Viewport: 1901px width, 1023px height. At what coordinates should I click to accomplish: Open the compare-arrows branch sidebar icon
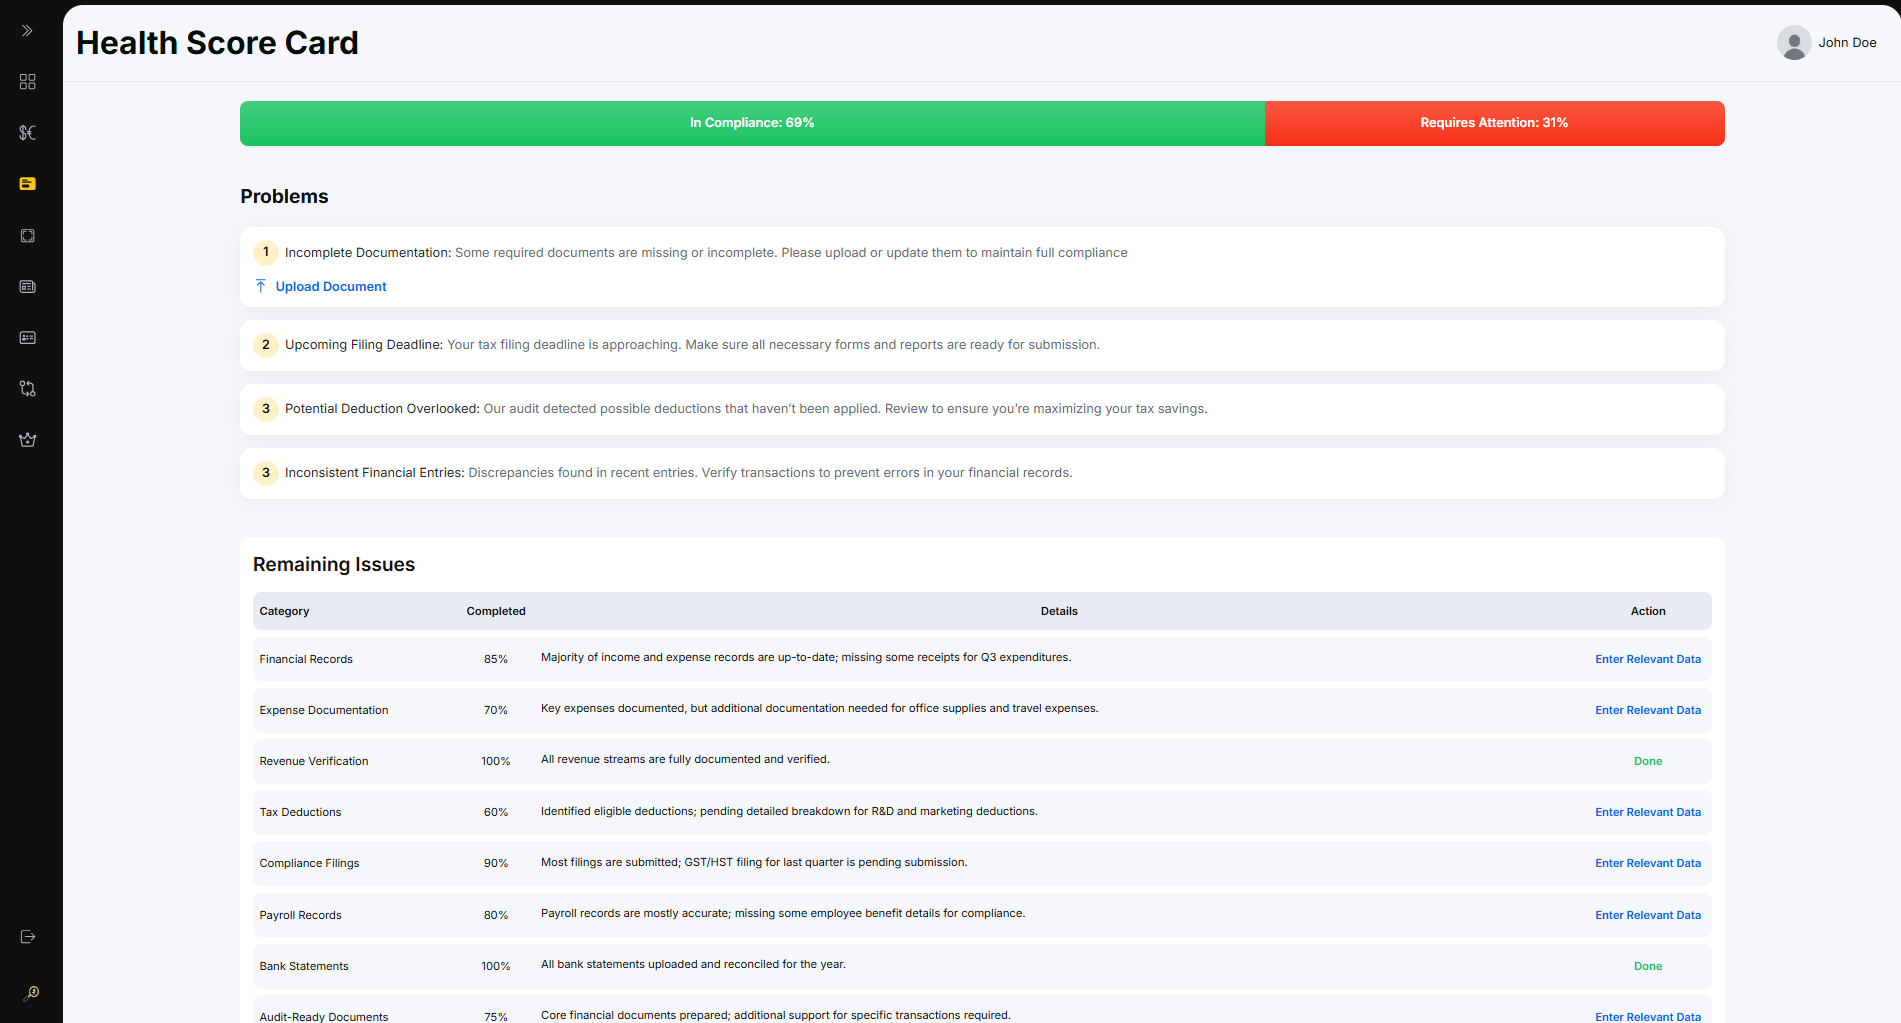[27, 389]
